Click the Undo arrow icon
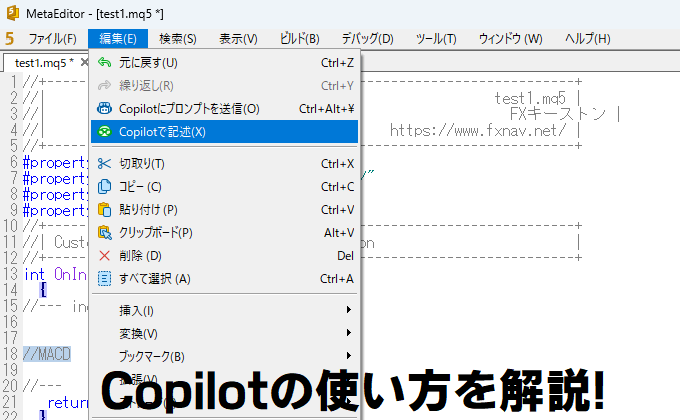 (104, 62)
